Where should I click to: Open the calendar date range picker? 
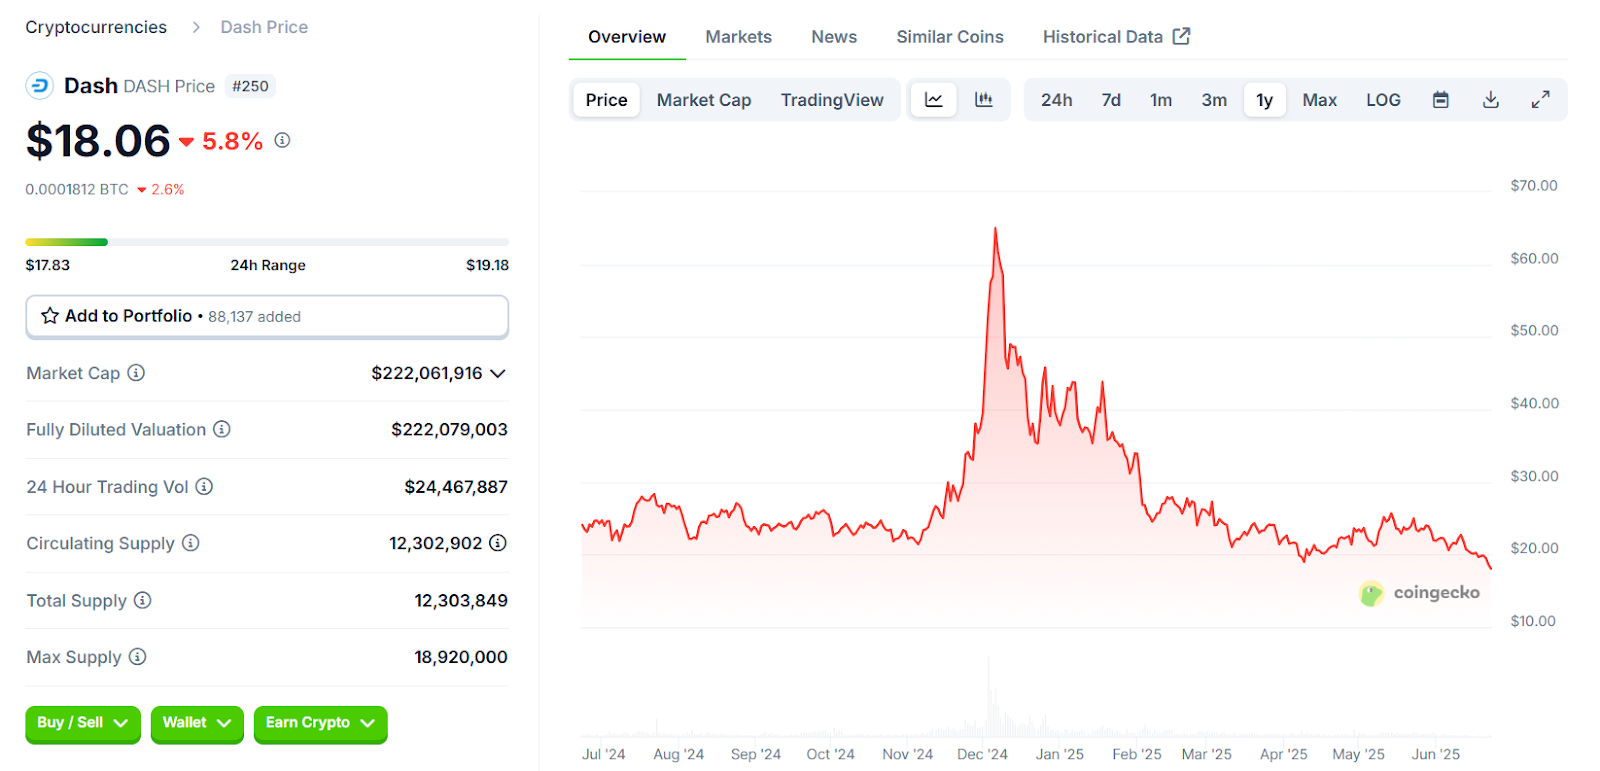coord(1440,100)
